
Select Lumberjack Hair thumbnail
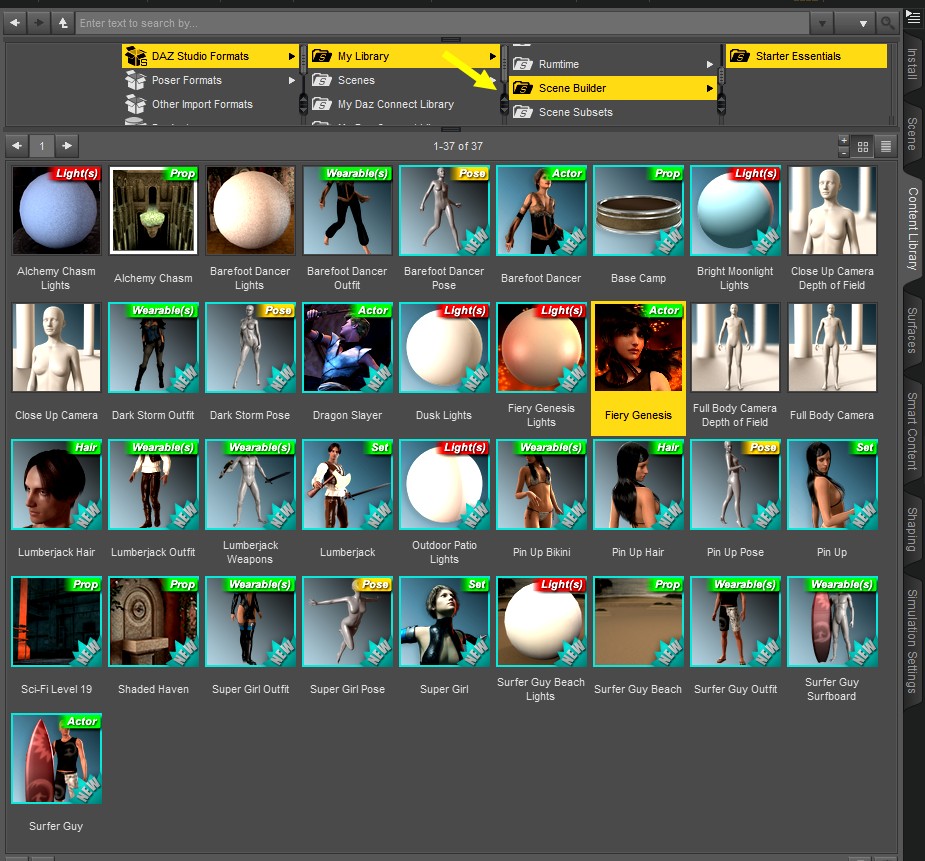[x=57, y=484]
